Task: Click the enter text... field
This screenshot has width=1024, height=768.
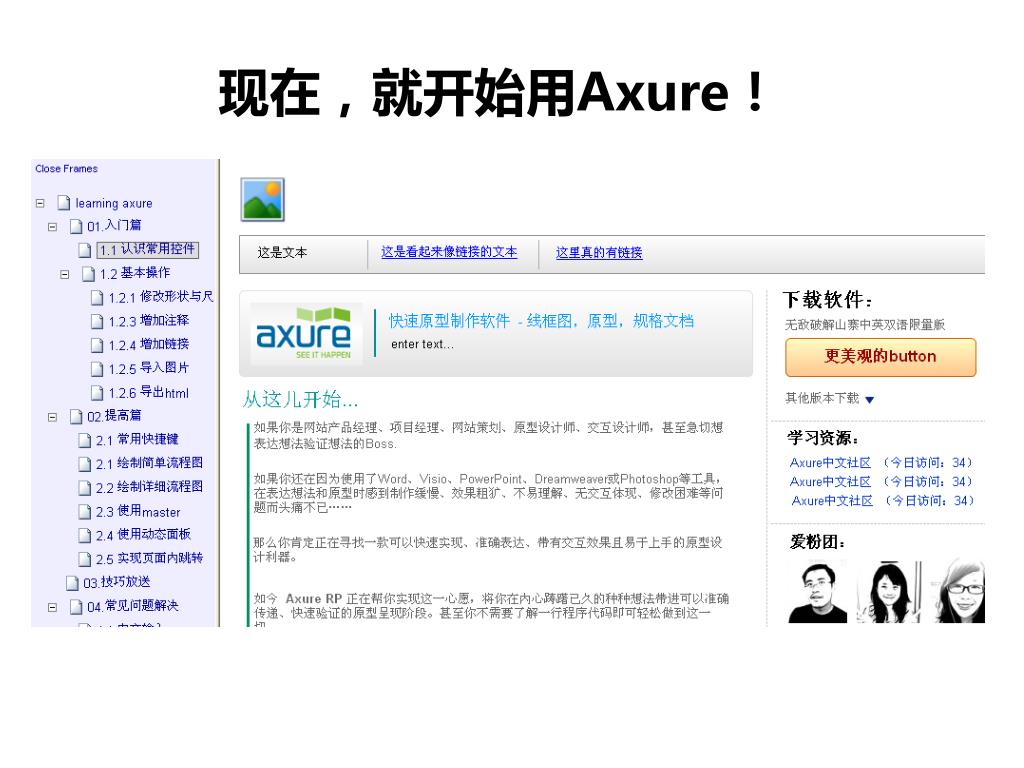Action: 423,344
